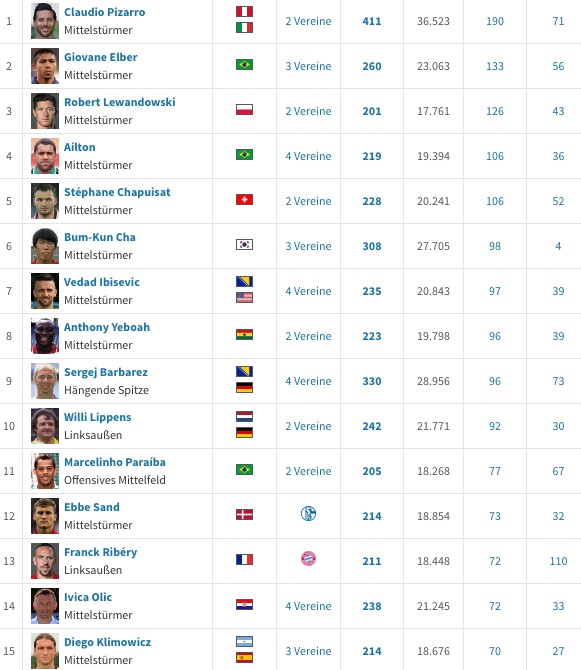Expand Aílton's '4 Vereine' club list
581x670 pixels.
[308, 156]
